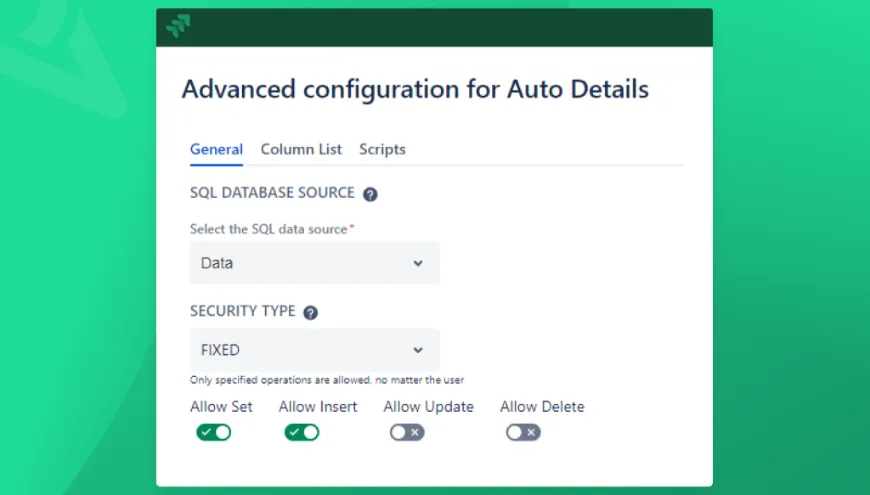Click the Allow Delete label
This screenshot has width=870, height=495.
coord(542,407)
